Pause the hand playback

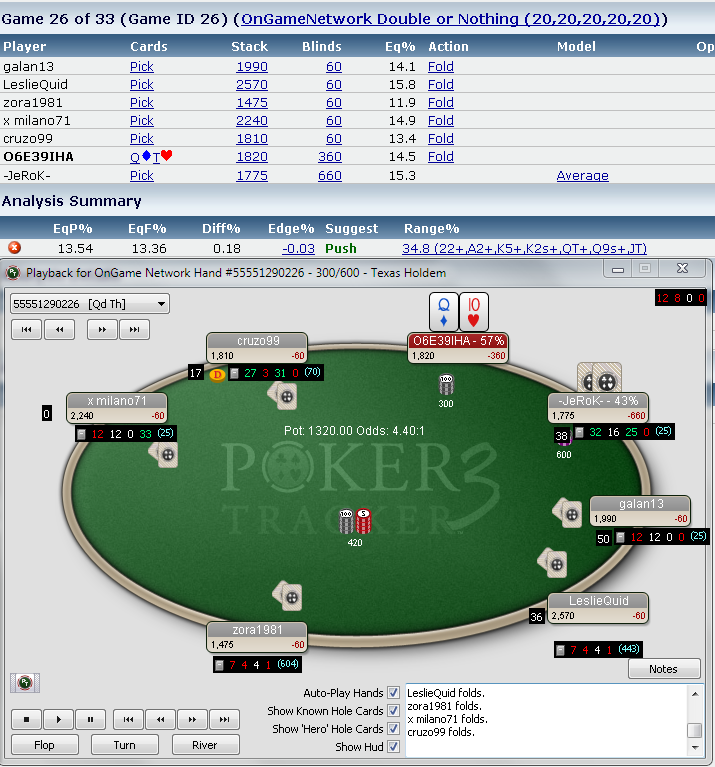(x=90, y=719)
